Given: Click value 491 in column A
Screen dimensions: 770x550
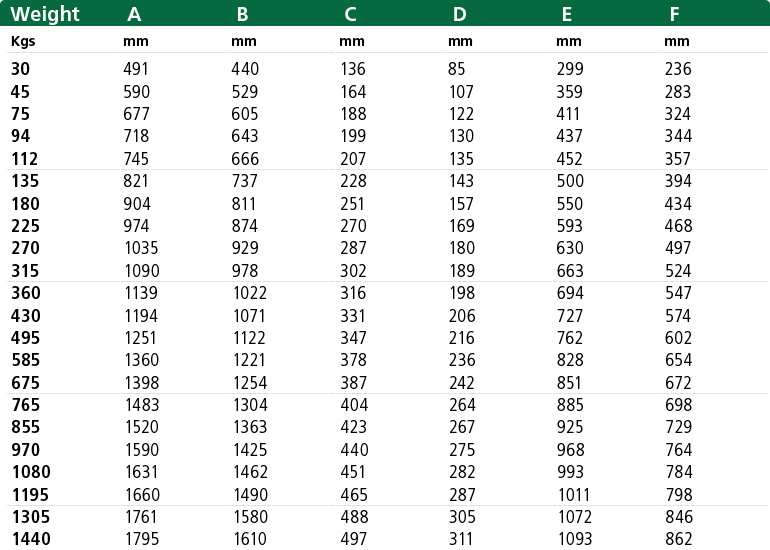Looking at the screenshot, I should [136, 69].
